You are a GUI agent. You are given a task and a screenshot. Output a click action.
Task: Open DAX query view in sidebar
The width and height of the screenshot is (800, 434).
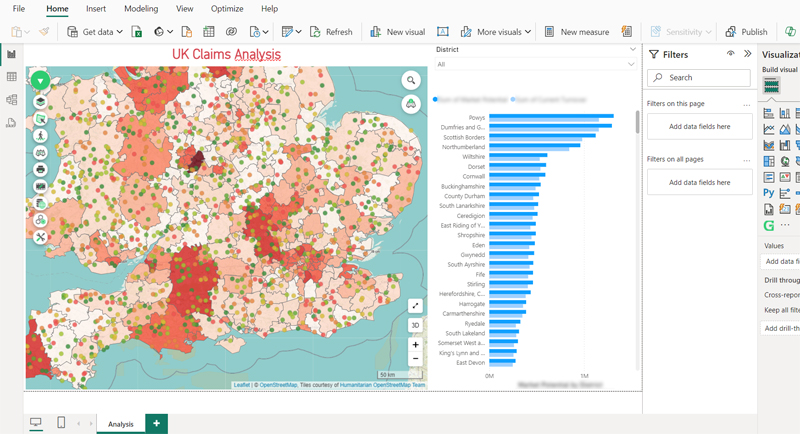click(11, 122)
